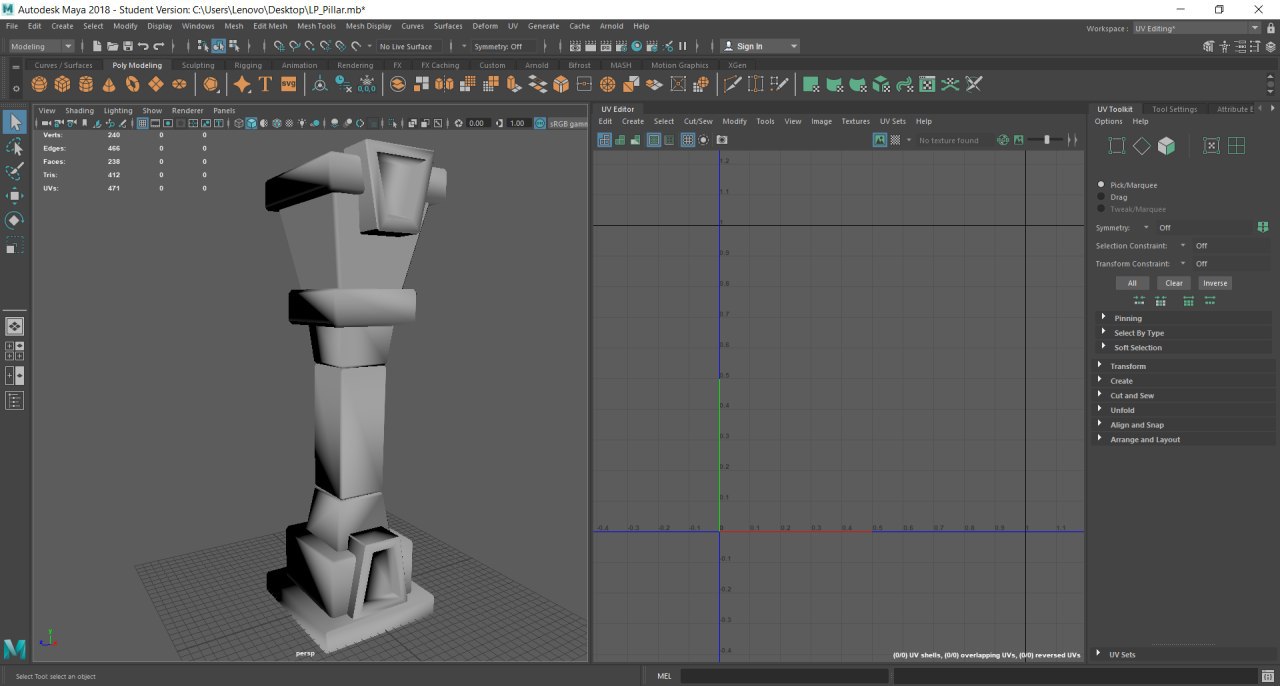
Task: Select the Select tool arrow in toolbox
Action: 15,122
